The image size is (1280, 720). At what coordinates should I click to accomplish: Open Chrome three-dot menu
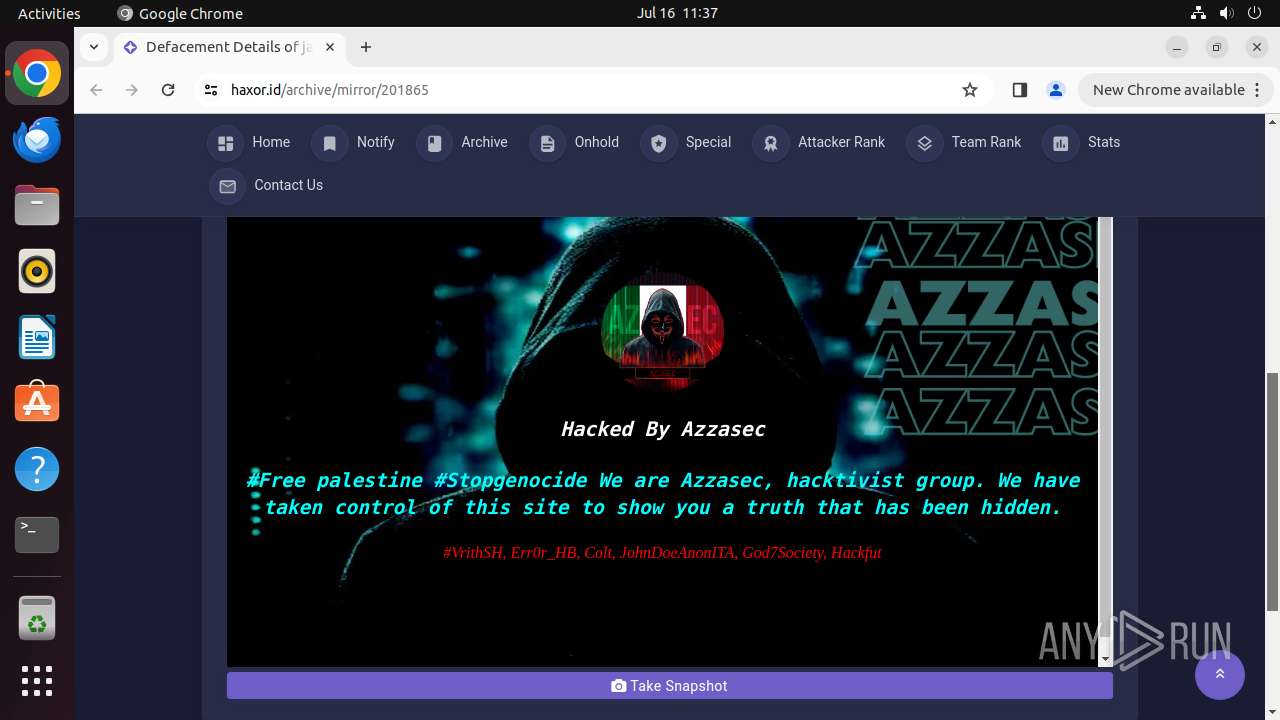pyautogui.click(x=1257, y=90)
